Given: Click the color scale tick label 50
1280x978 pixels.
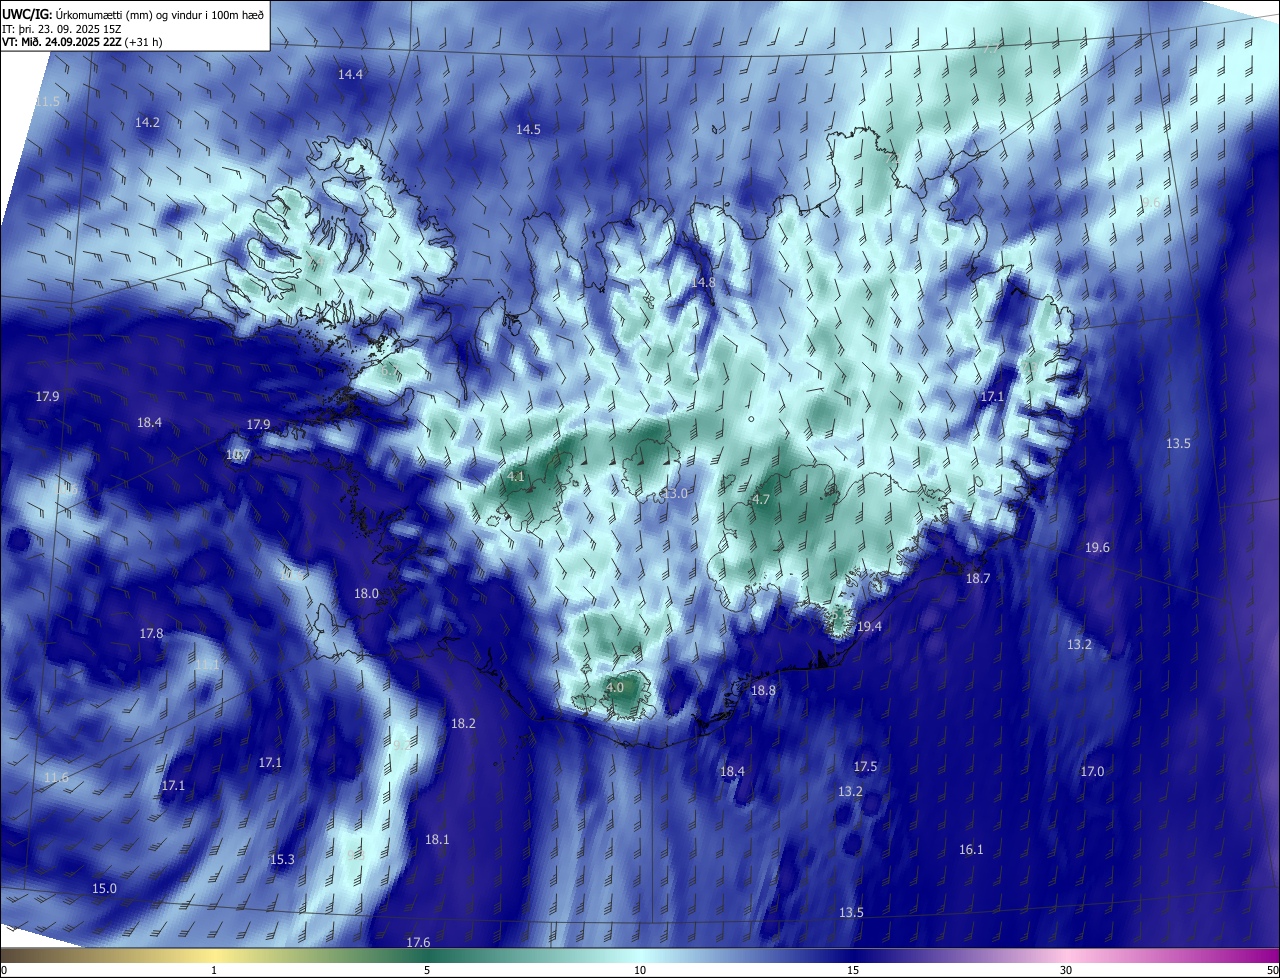Looking at the screenshot, I should click(1272, 970).
